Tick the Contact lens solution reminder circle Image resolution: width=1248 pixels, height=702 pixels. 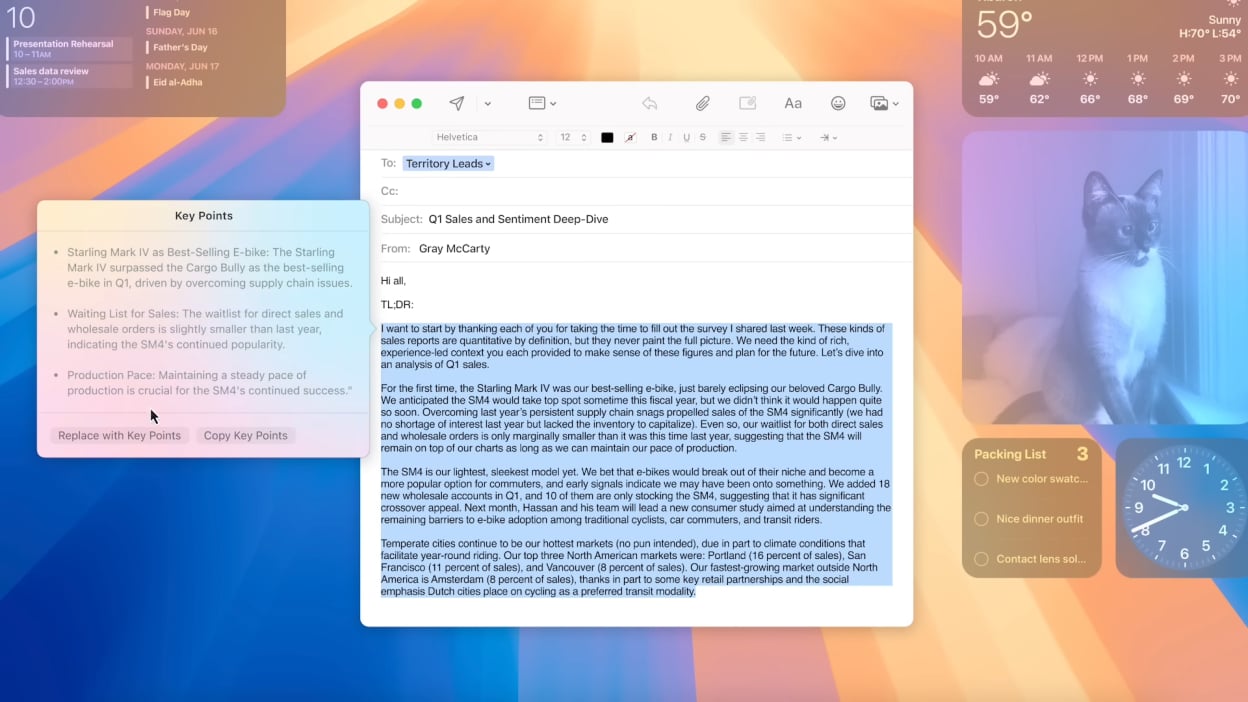(981, 559)
